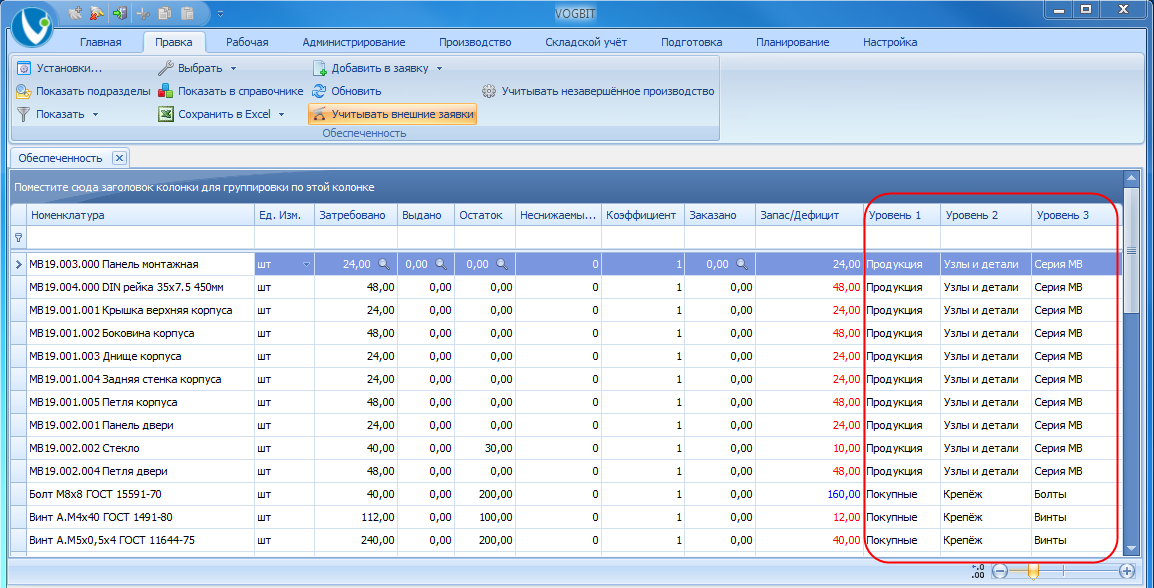Select the row МВ19.002.002 Стекло
This screenshot has height=588, width=1154.
pyautogui.click(x=567, y=448)
